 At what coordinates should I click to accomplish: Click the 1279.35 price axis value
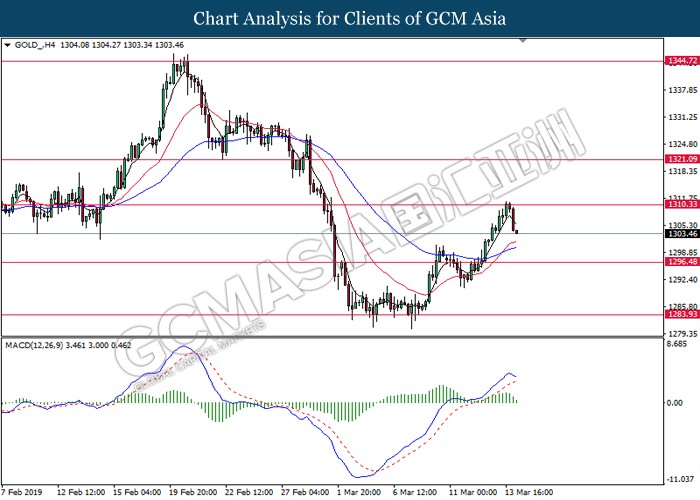683,334
